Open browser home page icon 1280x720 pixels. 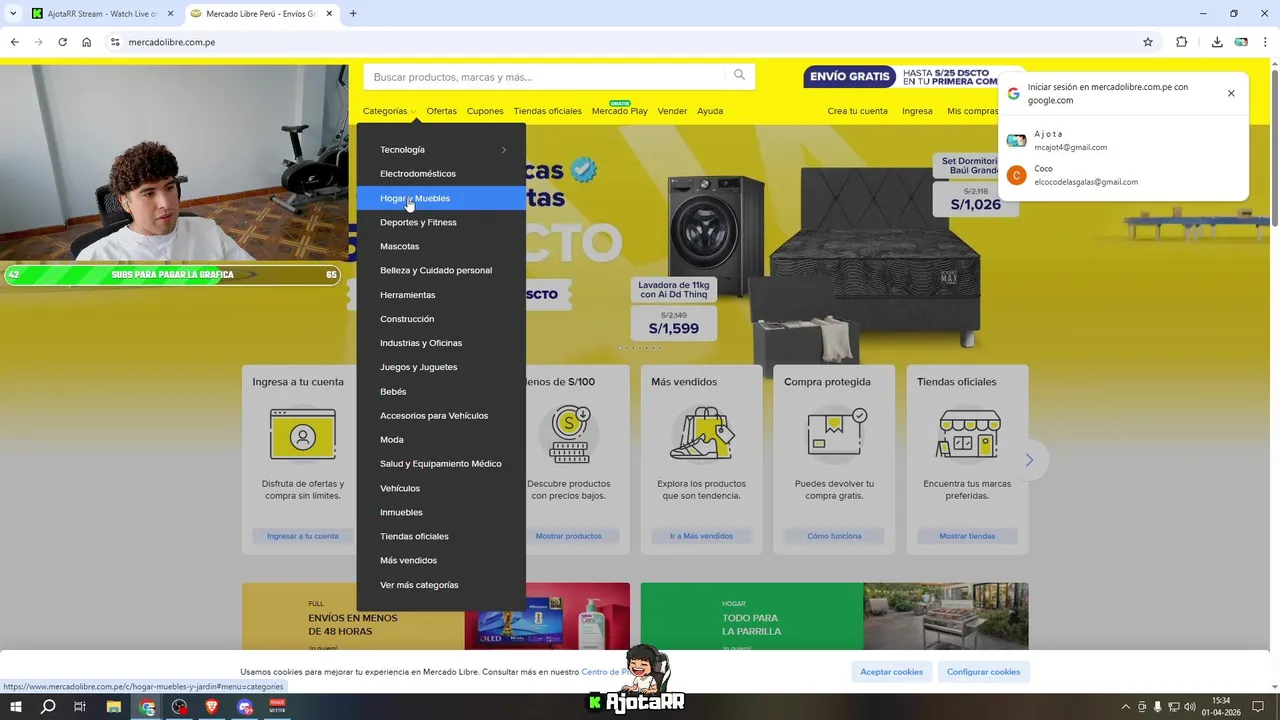(x=87, y=42)
